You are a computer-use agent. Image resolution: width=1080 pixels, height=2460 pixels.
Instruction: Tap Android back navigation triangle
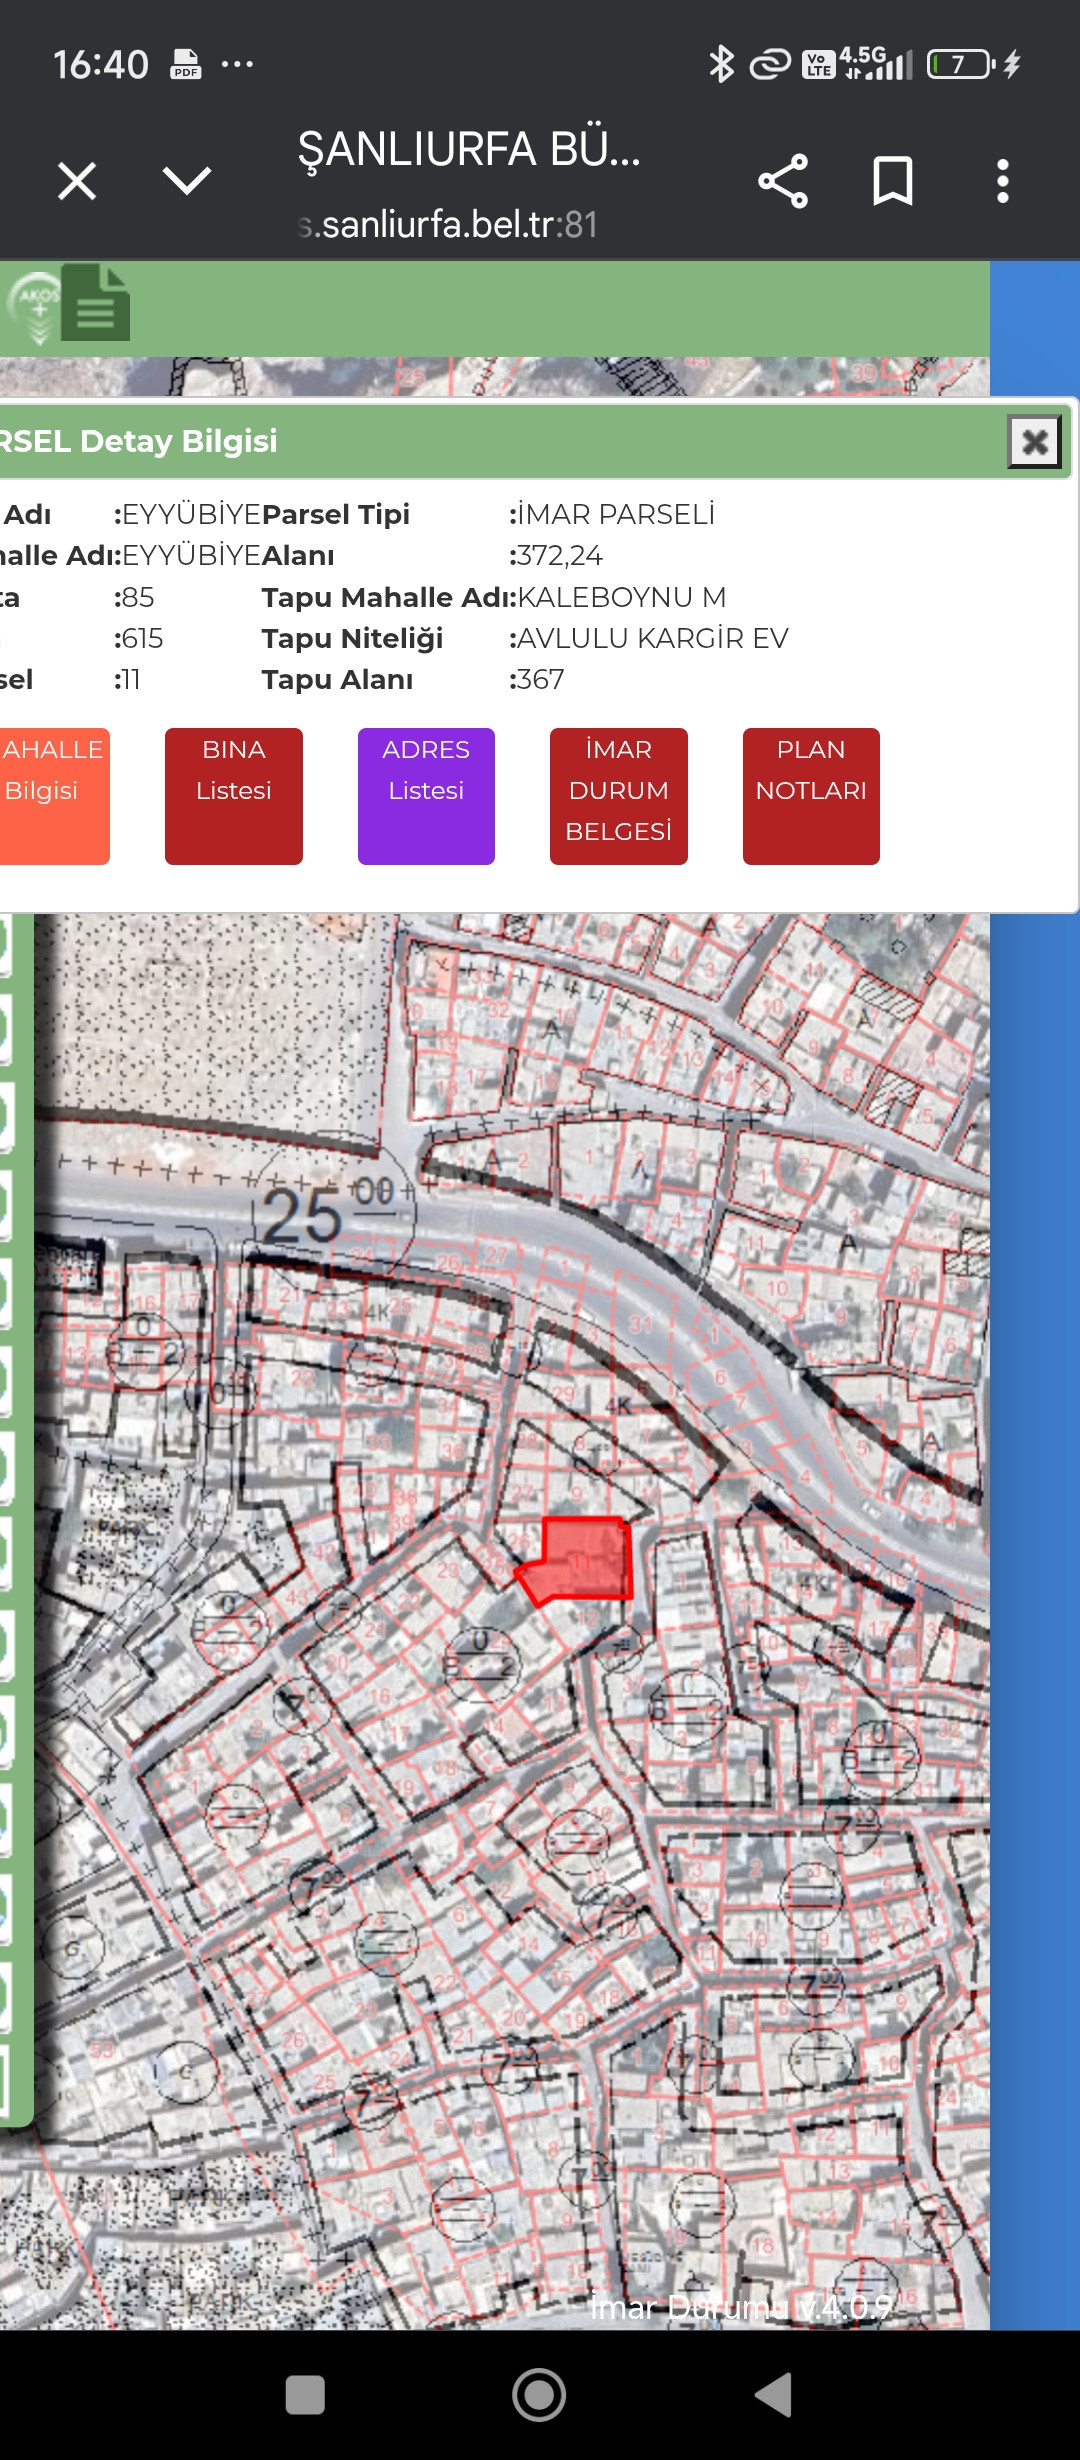773,2395
